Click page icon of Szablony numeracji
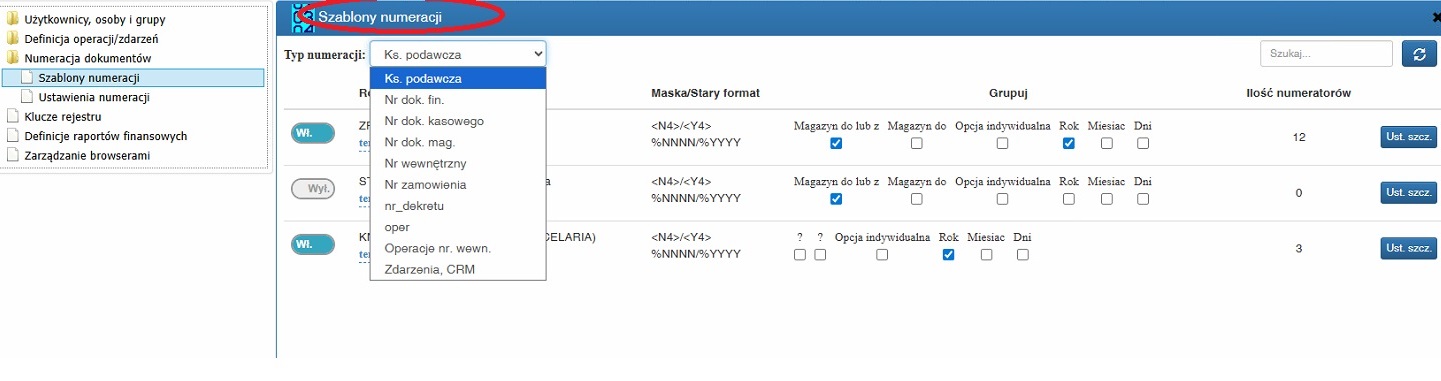Viewport: 1441px width, 381px height. 28,78
